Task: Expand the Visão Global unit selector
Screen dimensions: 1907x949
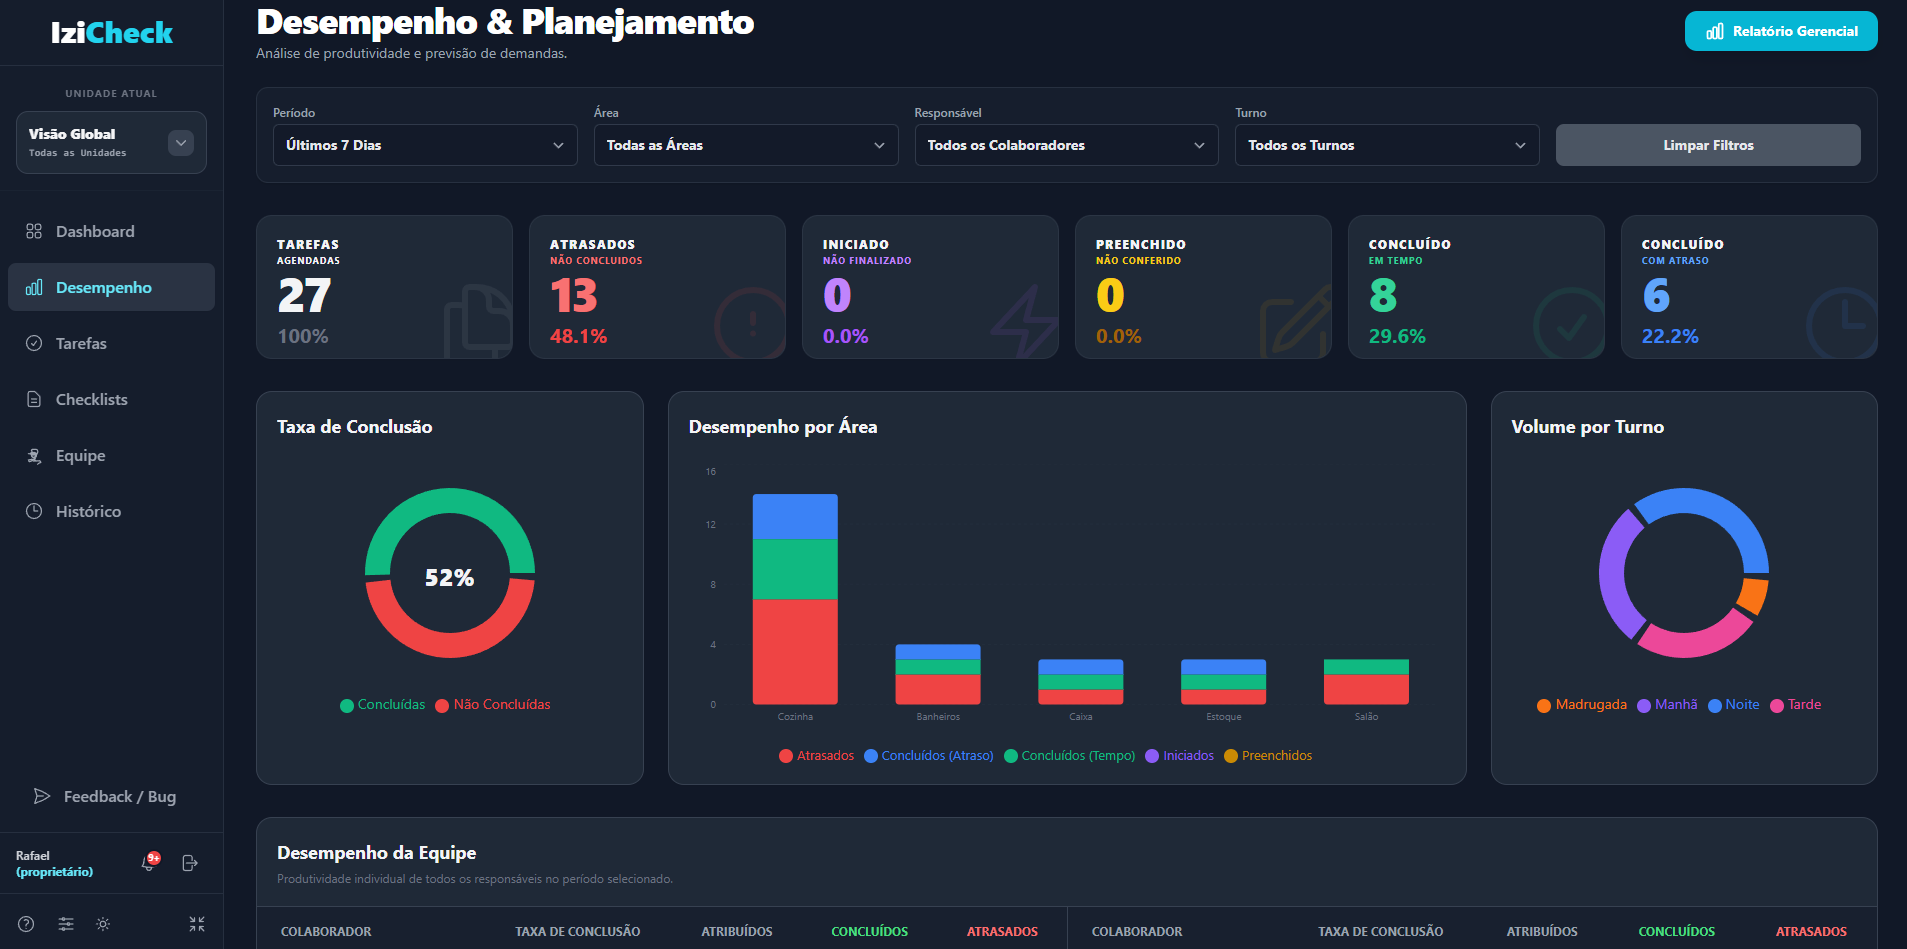Action: [x=181, y=143]
